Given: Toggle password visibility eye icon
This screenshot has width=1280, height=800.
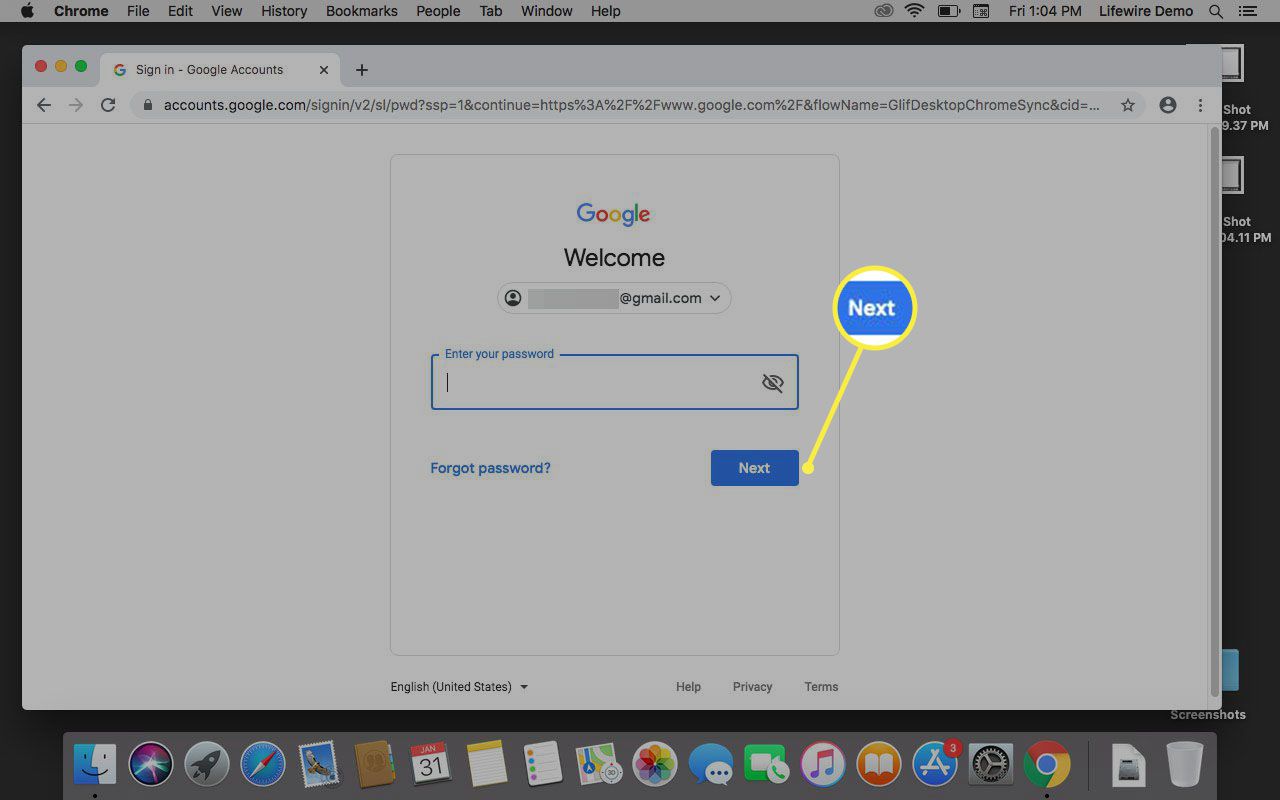Looking at the screenshot, I should pos(772,382).
